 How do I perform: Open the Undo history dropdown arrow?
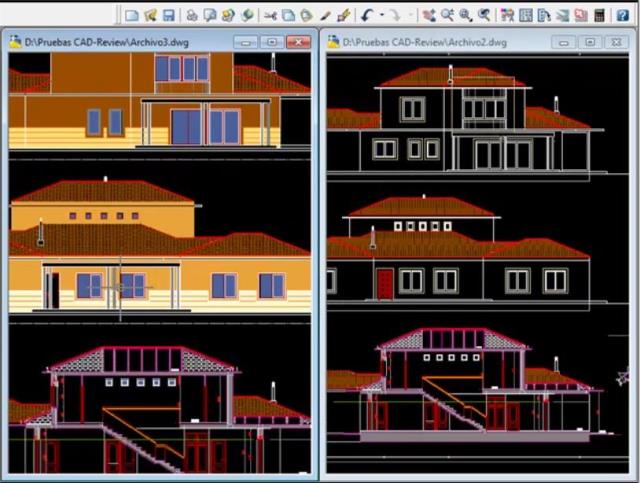tap(382, 16)
